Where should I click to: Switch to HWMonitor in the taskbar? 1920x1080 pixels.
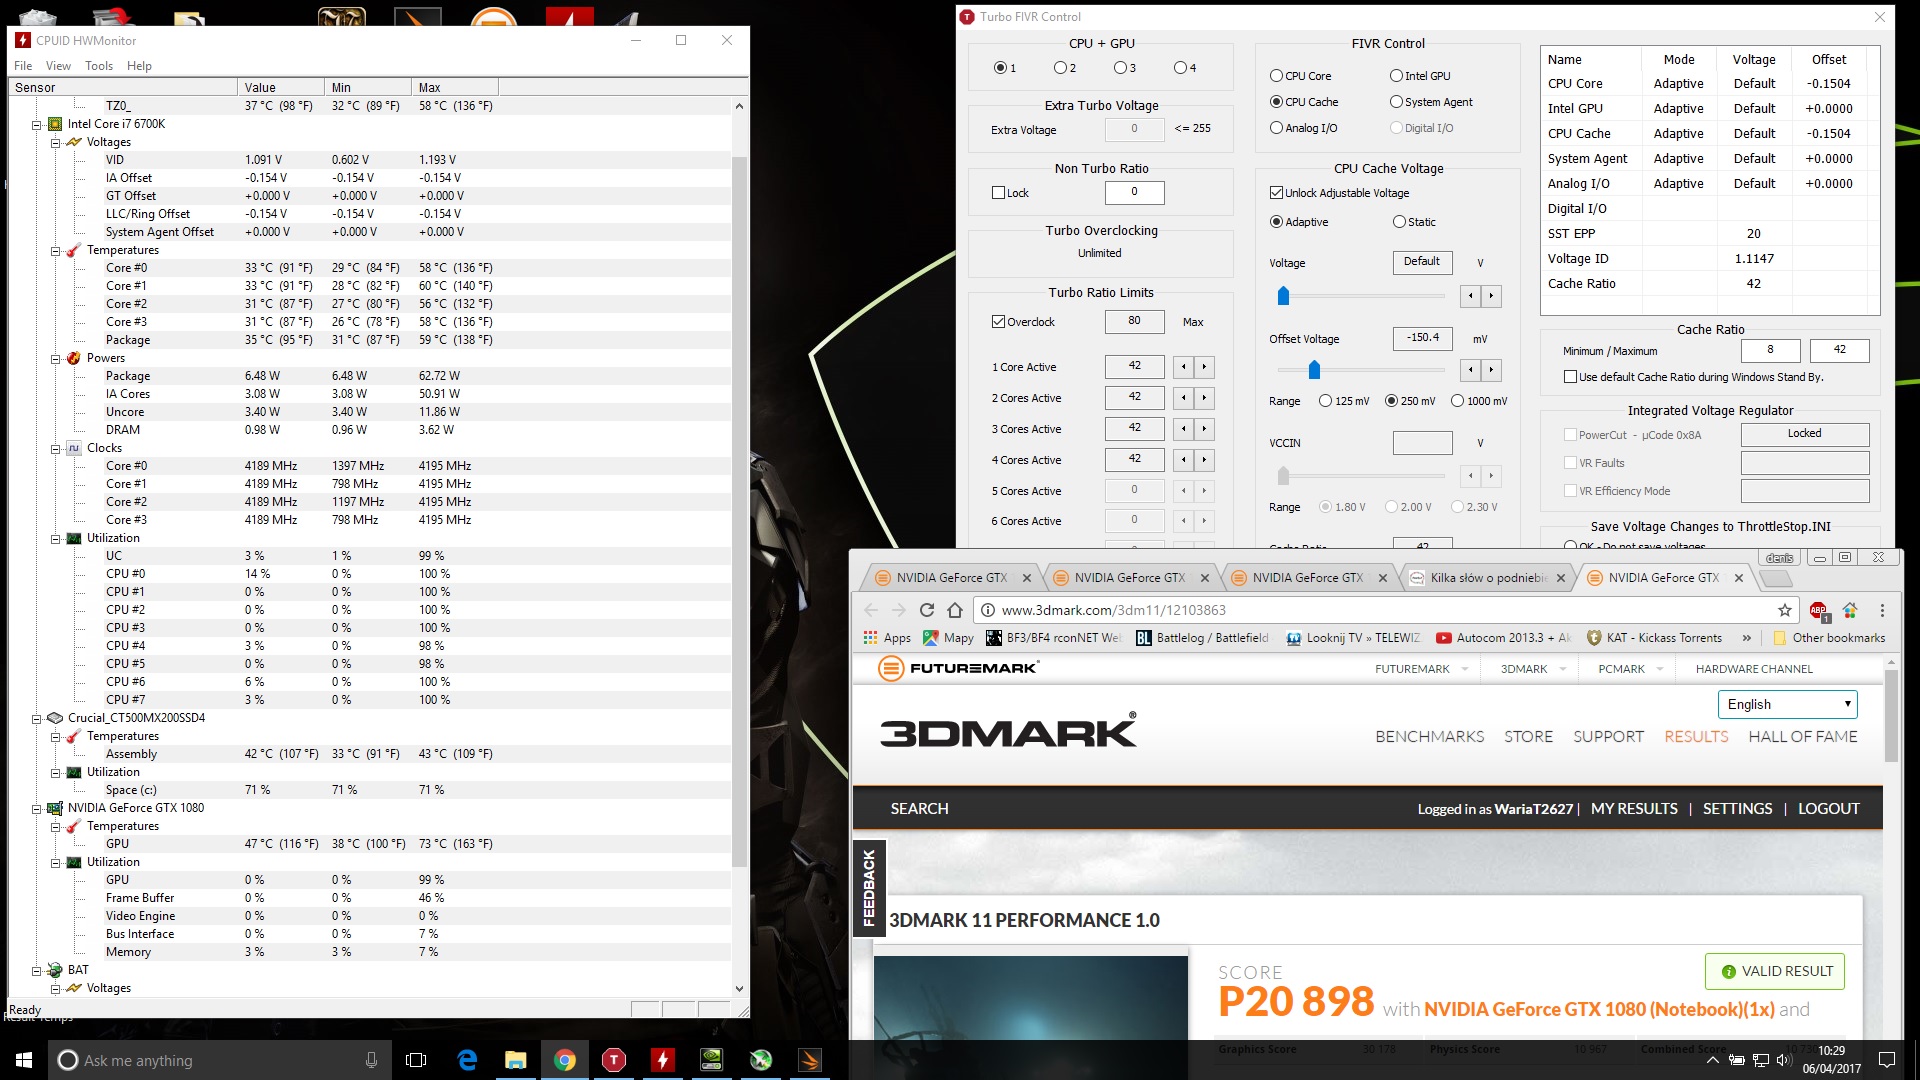pyautogui.click(x=663, y=1060)
